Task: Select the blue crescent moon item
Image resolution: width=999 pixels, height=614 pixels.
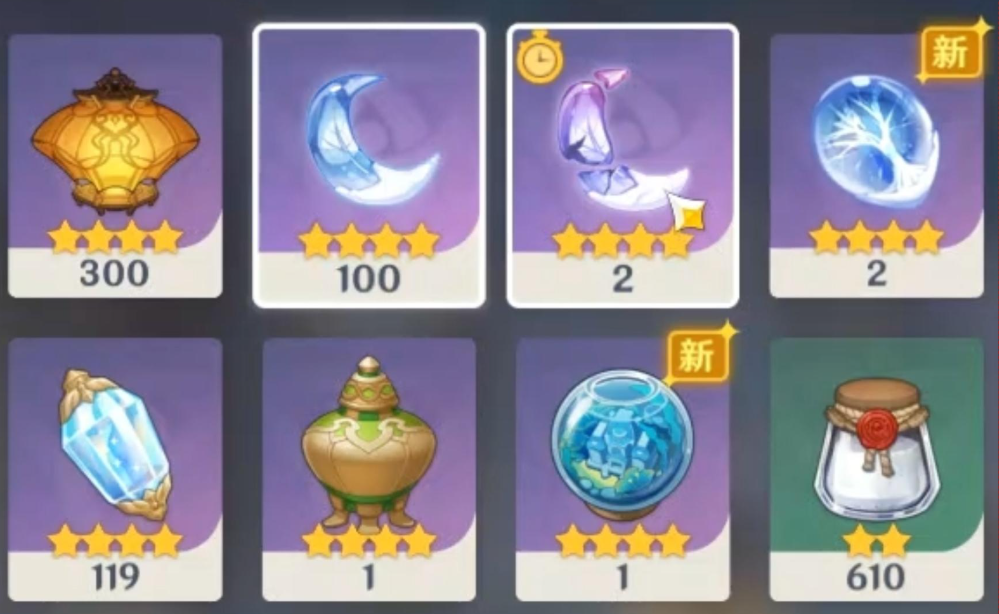Action: [x=369, y=166]
